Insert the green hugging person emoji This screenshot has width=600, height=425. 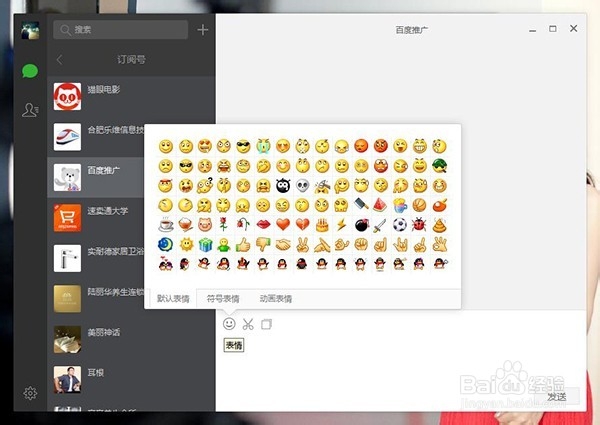(224, 245)
